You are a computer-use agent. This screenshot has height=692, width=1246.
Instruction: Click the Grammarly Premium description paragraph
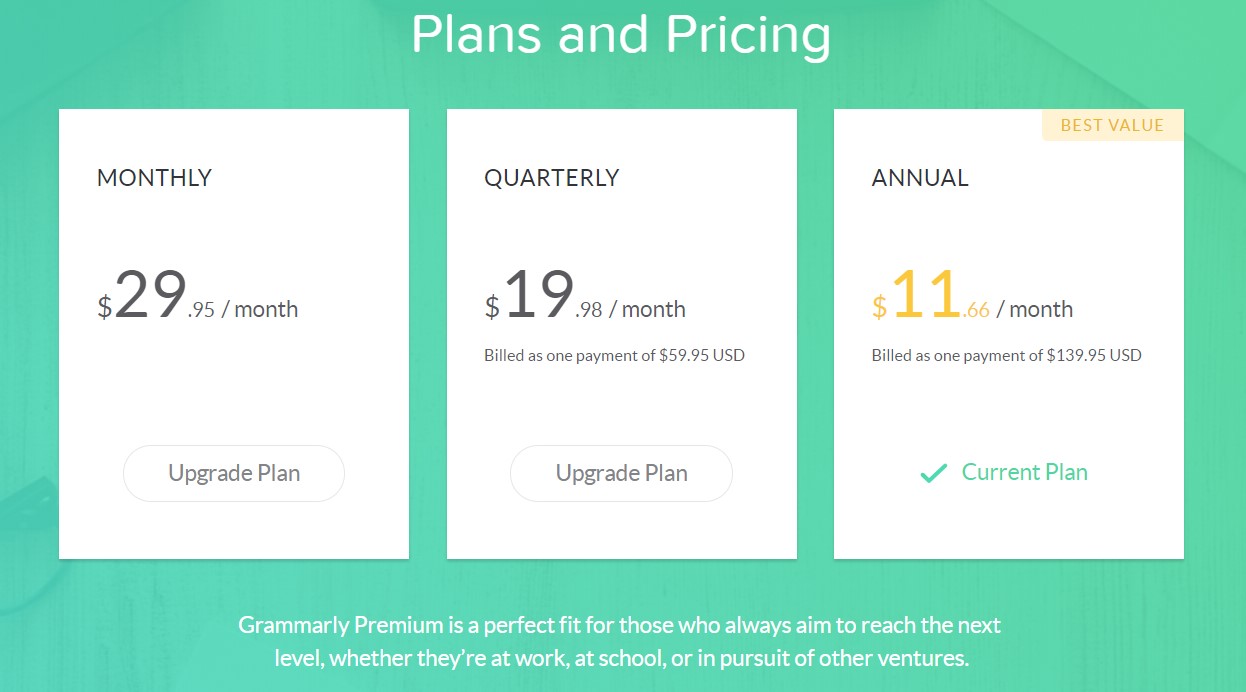pos(621,642)
